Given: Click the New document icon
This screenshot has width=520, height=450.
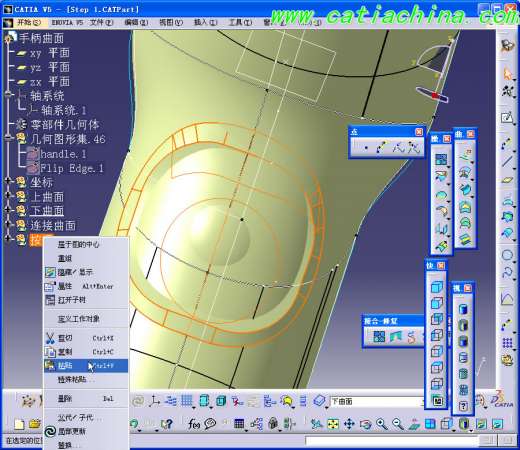Looking at the screenshot, I should click(x=19, y=424).
